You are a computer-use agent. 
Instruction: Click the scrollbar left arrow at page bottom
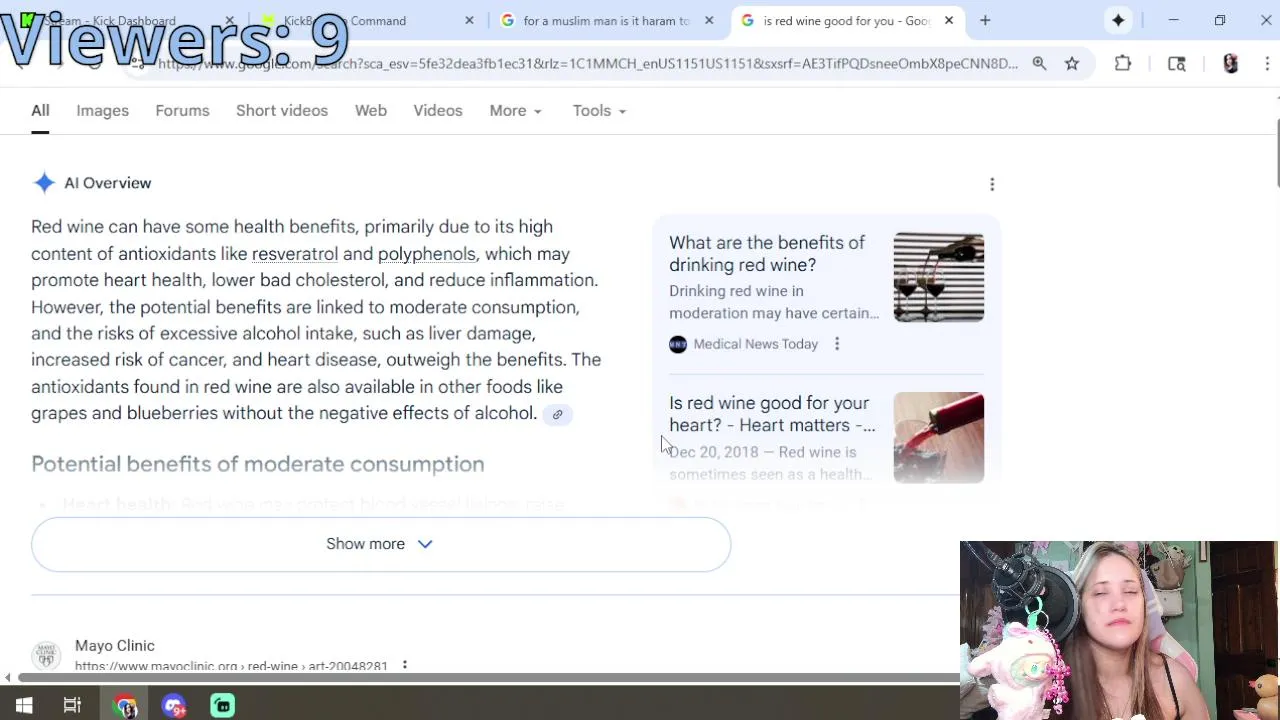[x=7, y=678]
